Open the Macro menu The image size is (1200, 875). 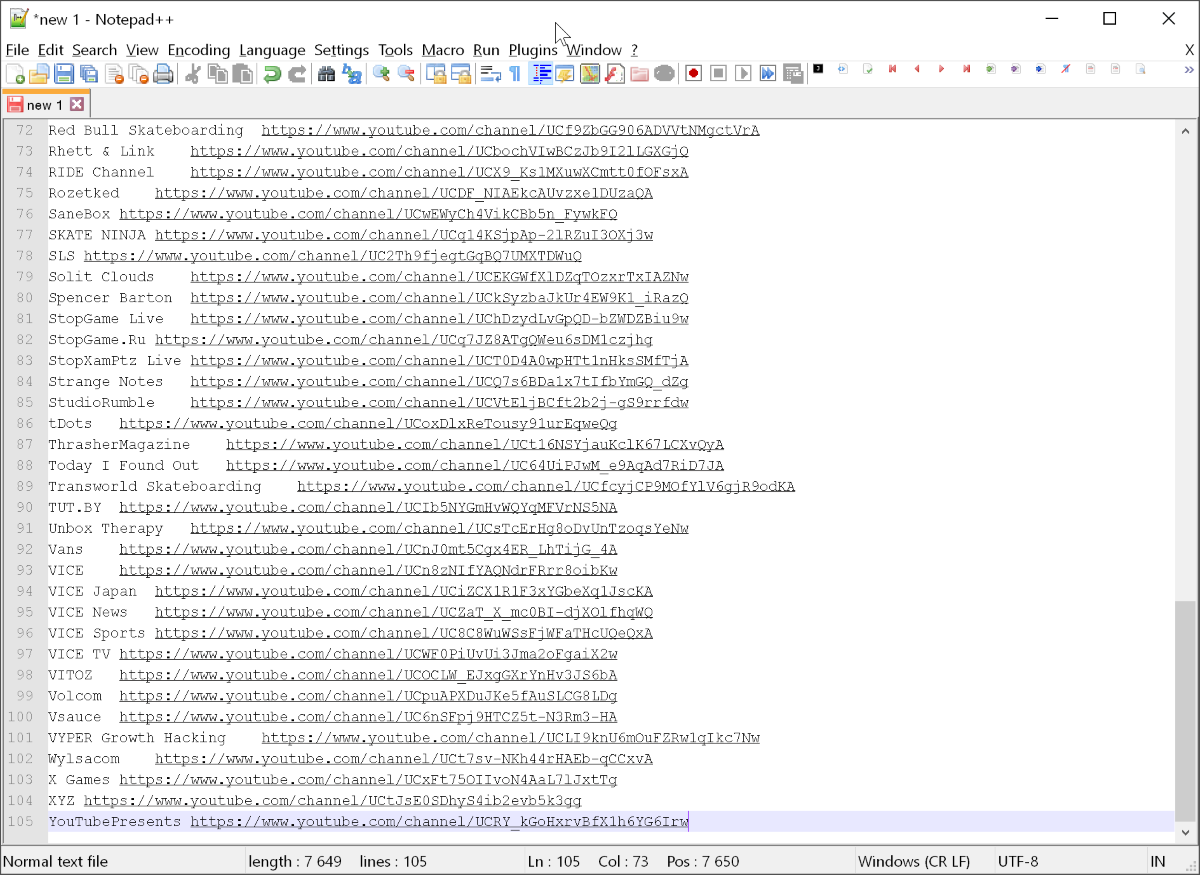443,50
